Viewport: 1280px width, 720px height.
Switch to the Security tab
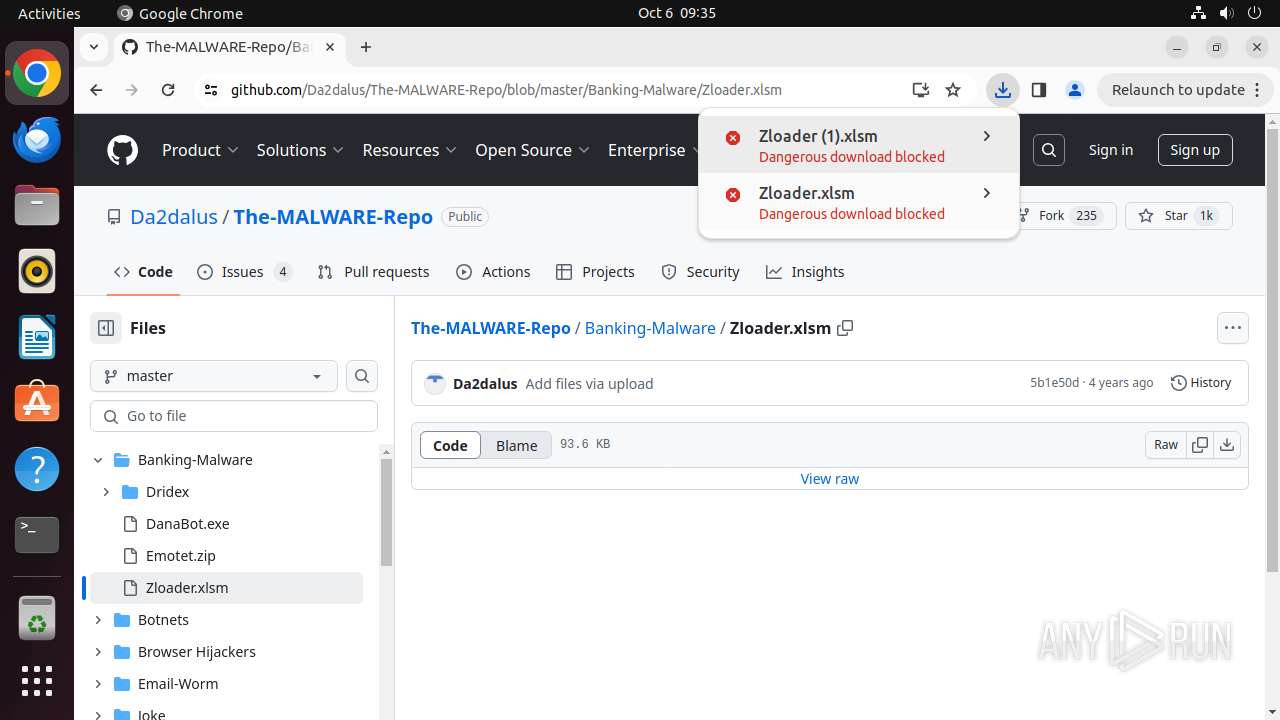pos(700,272)
